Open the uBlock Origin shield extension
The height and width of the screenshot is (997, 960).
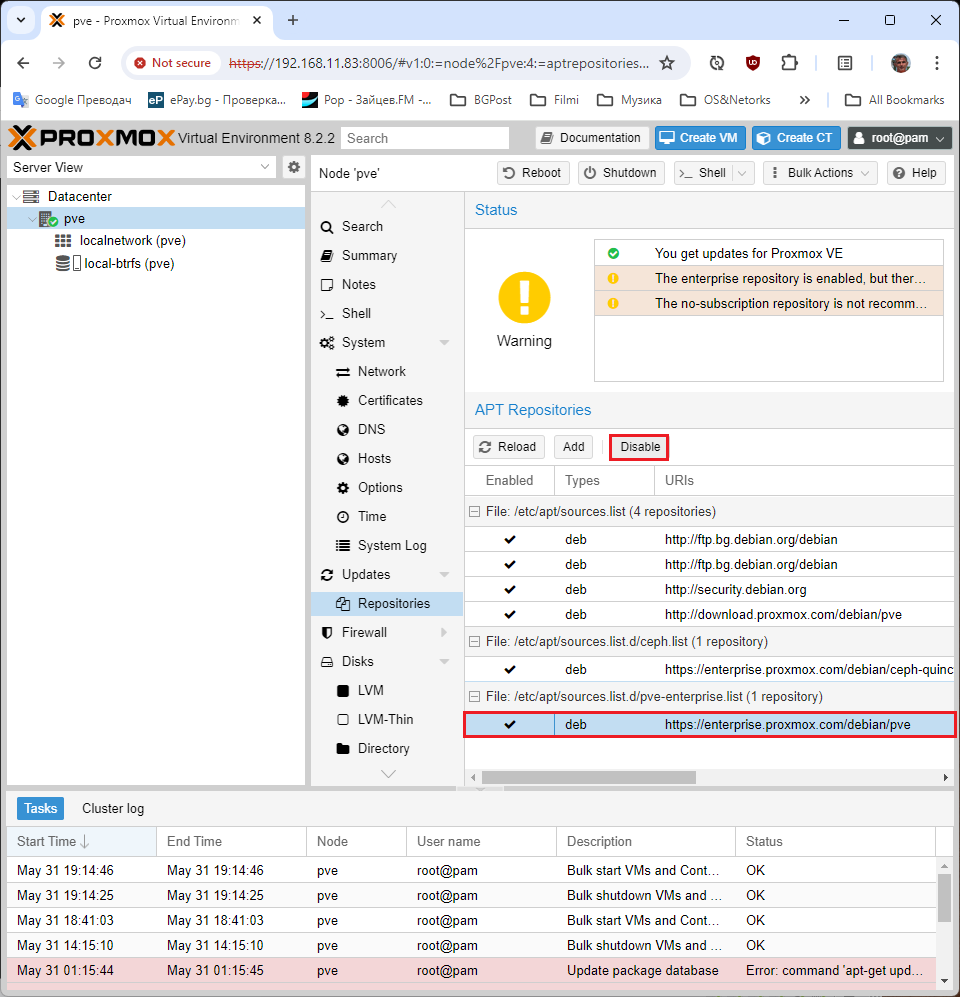tap(753, 63)
